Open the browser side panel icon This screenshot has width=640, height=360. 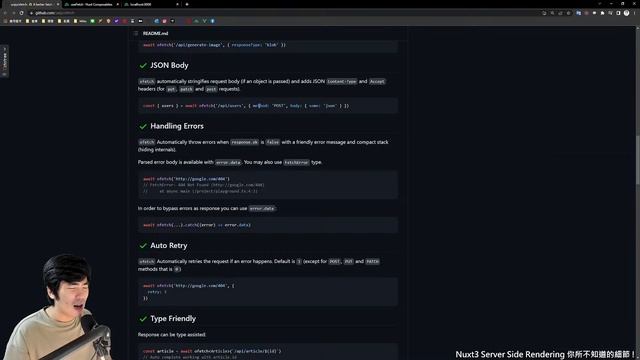click(x=618, y=13)
